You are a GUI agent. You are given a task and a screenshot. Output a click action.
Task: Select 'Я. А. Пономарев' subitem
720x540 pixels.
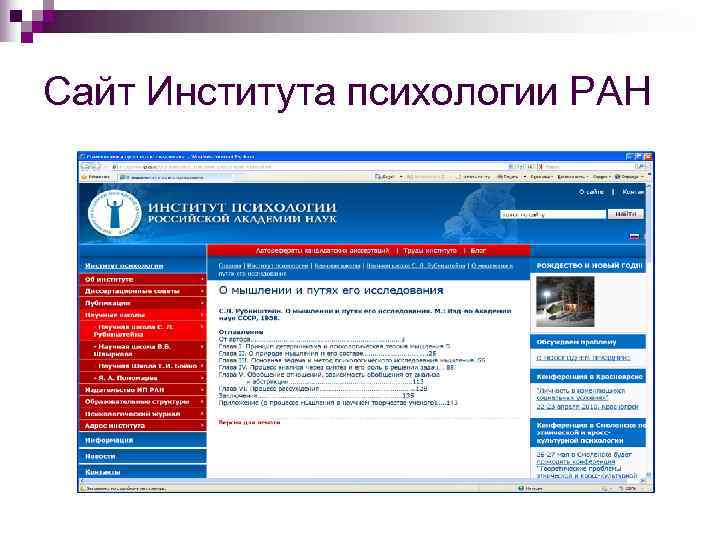click(x=142, y=378)
